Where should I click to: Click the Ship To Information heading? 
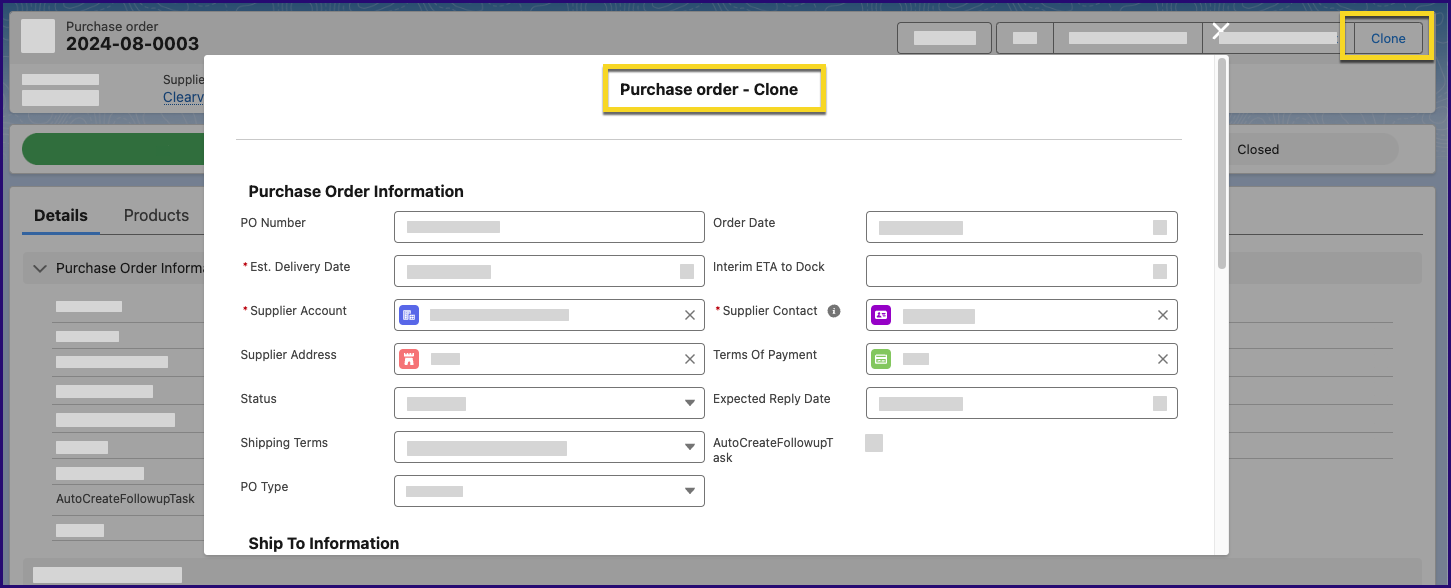(x=324, y=543)
